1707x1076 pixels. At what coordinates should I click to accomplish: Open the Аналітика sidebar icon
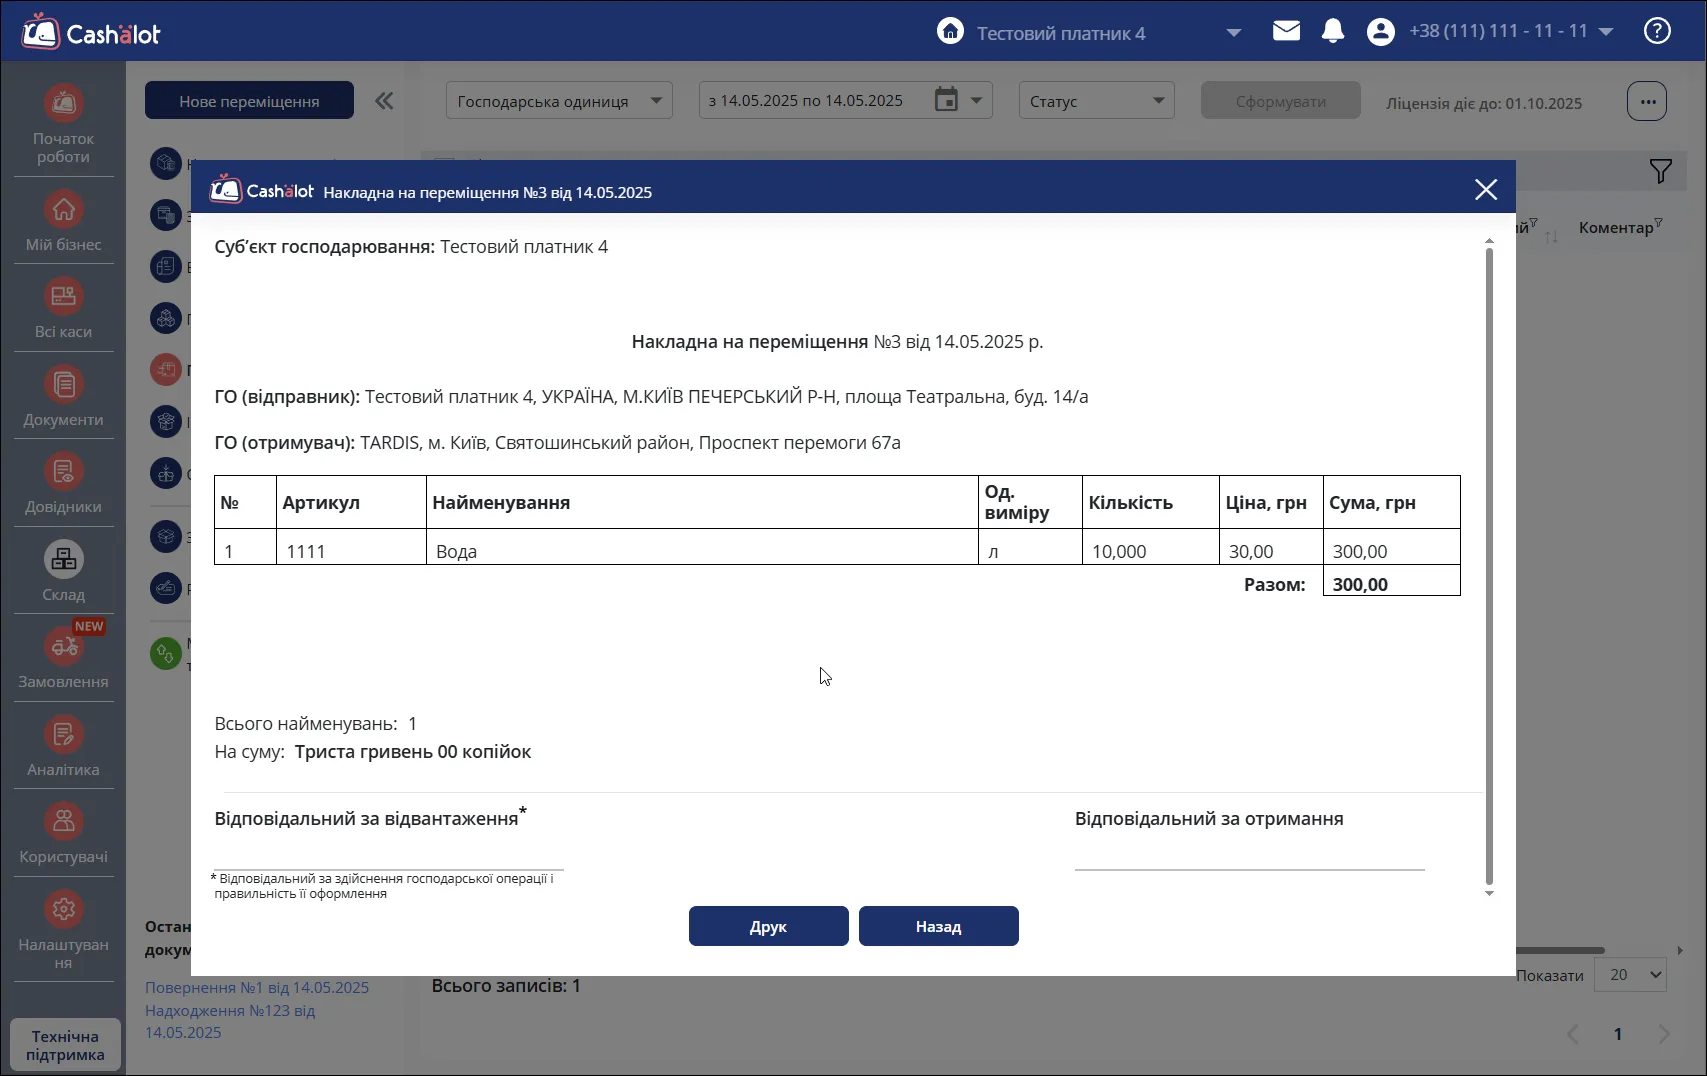tap(63, 734)
